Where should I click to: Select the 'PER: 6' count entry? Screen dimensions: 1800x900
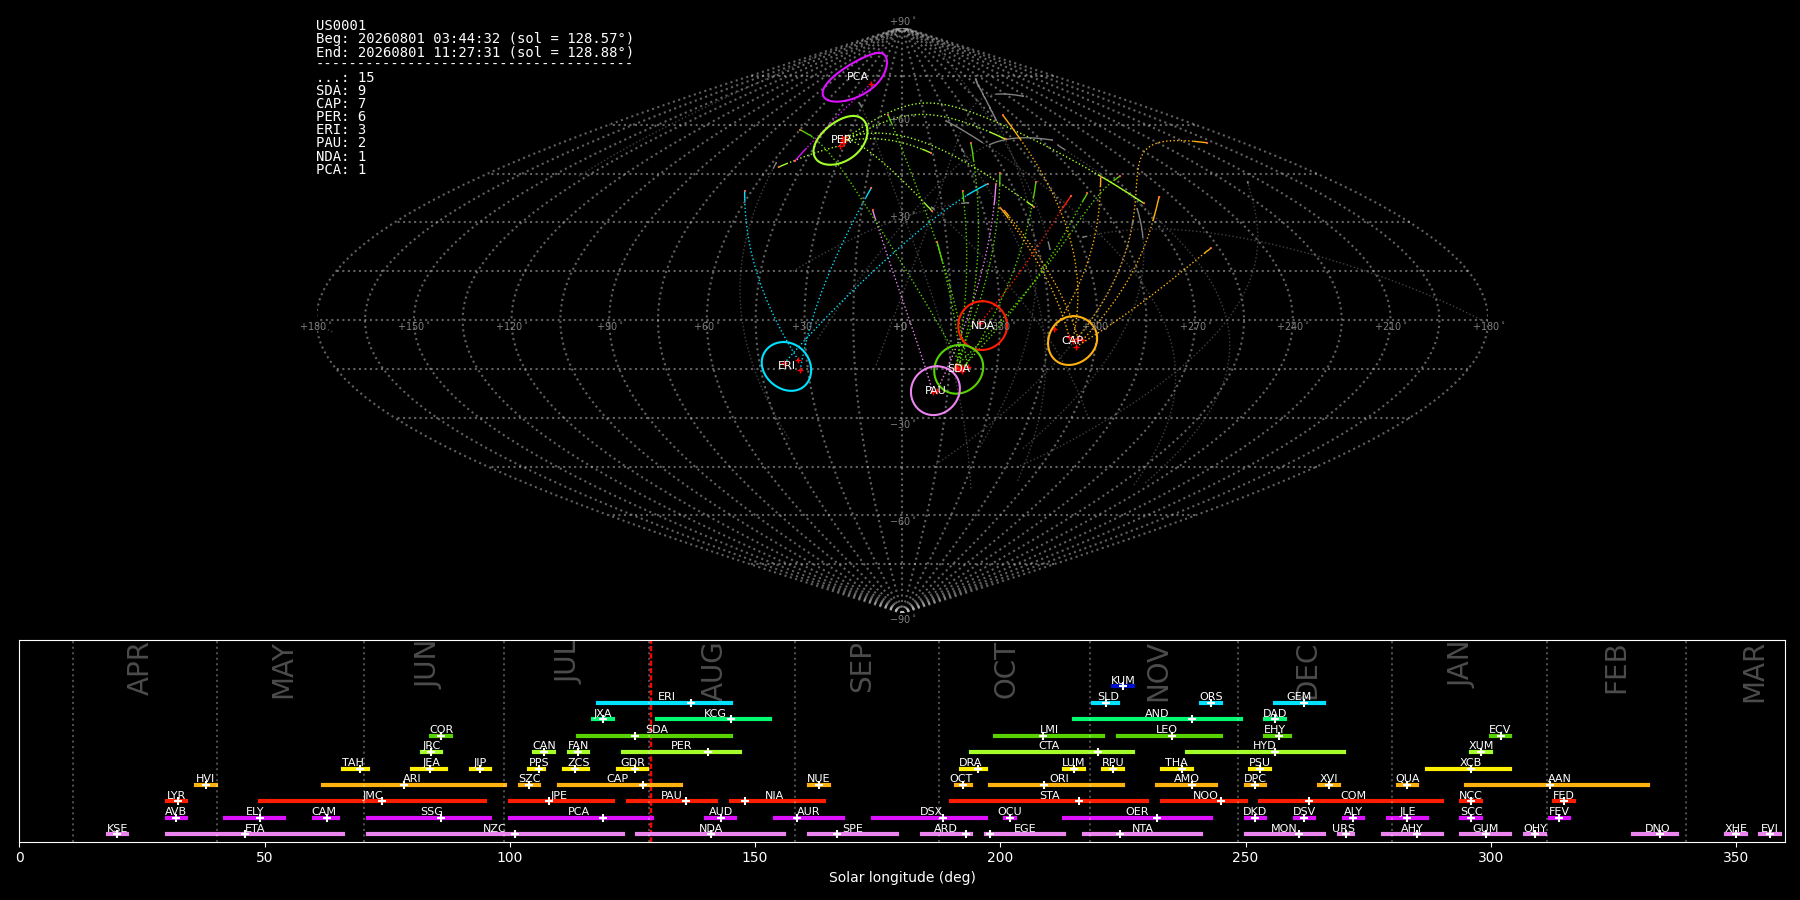click(x=341, y=117)
